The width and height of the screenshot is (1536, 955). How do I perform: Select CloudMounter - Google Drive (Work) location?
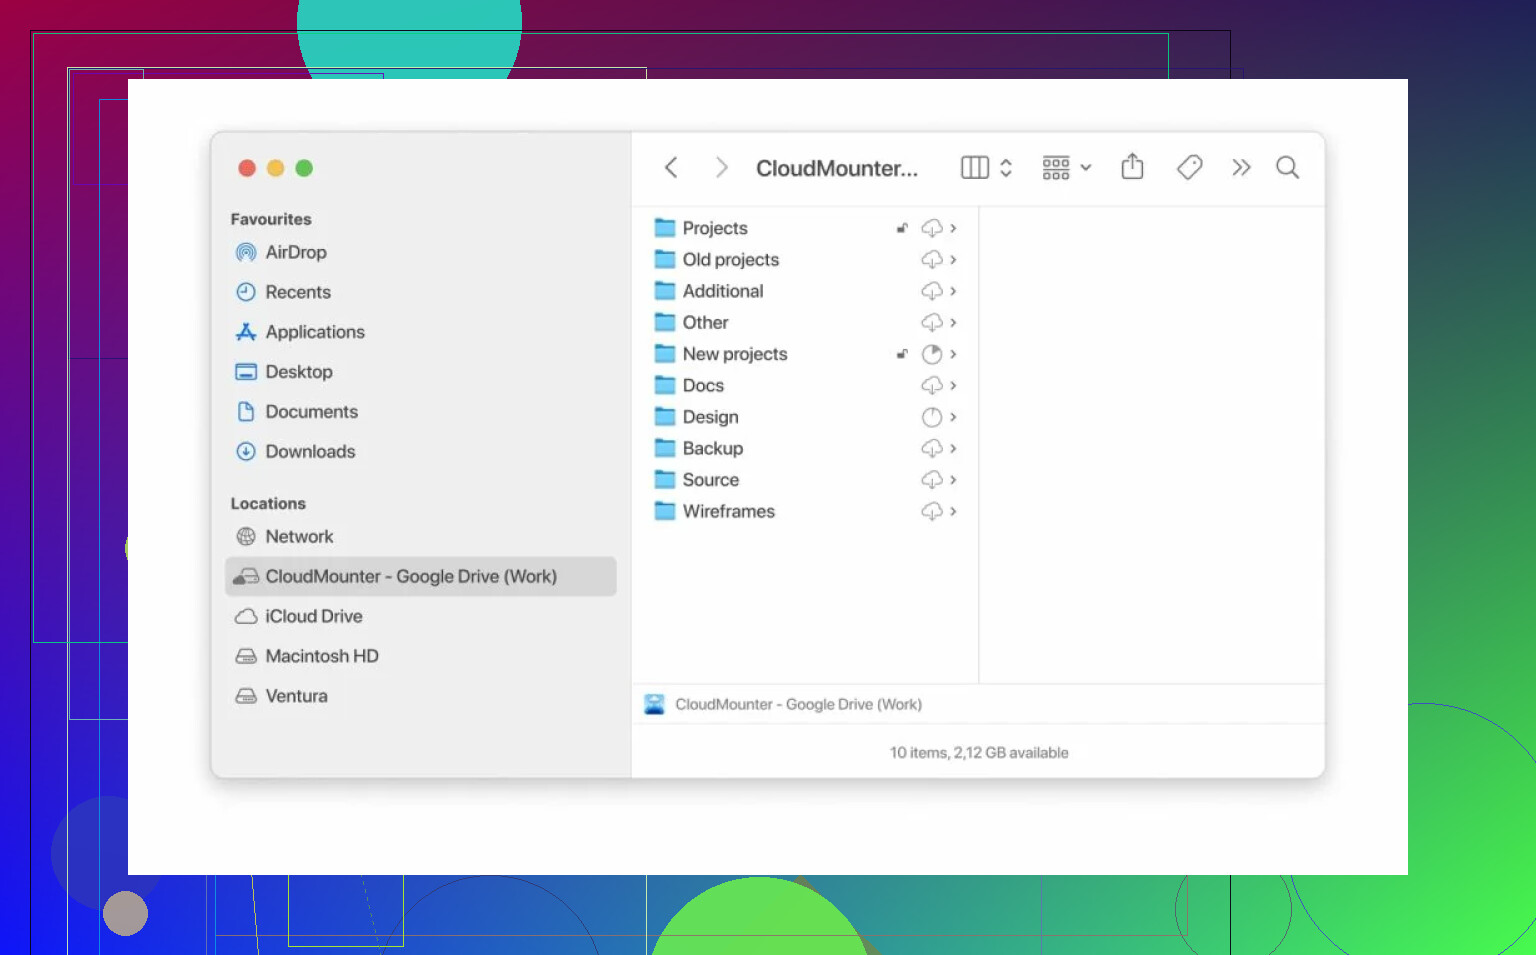(x=421, y=577)
